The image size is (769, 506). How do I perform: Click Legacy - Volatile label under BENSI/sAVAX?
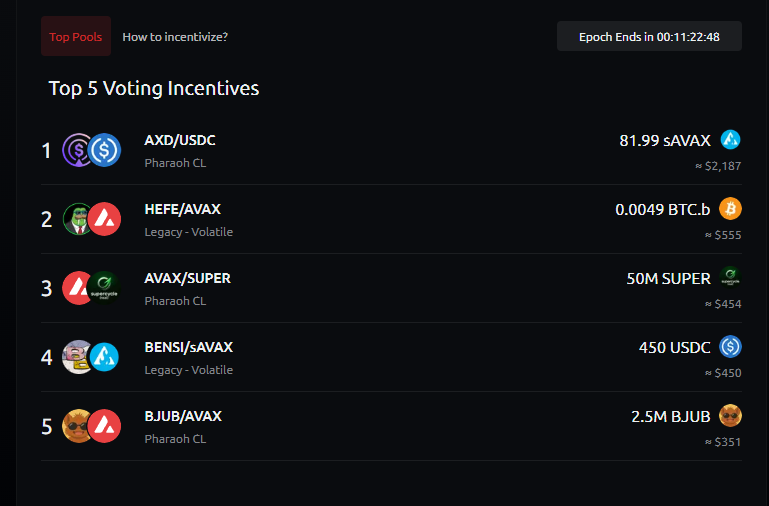189,370
